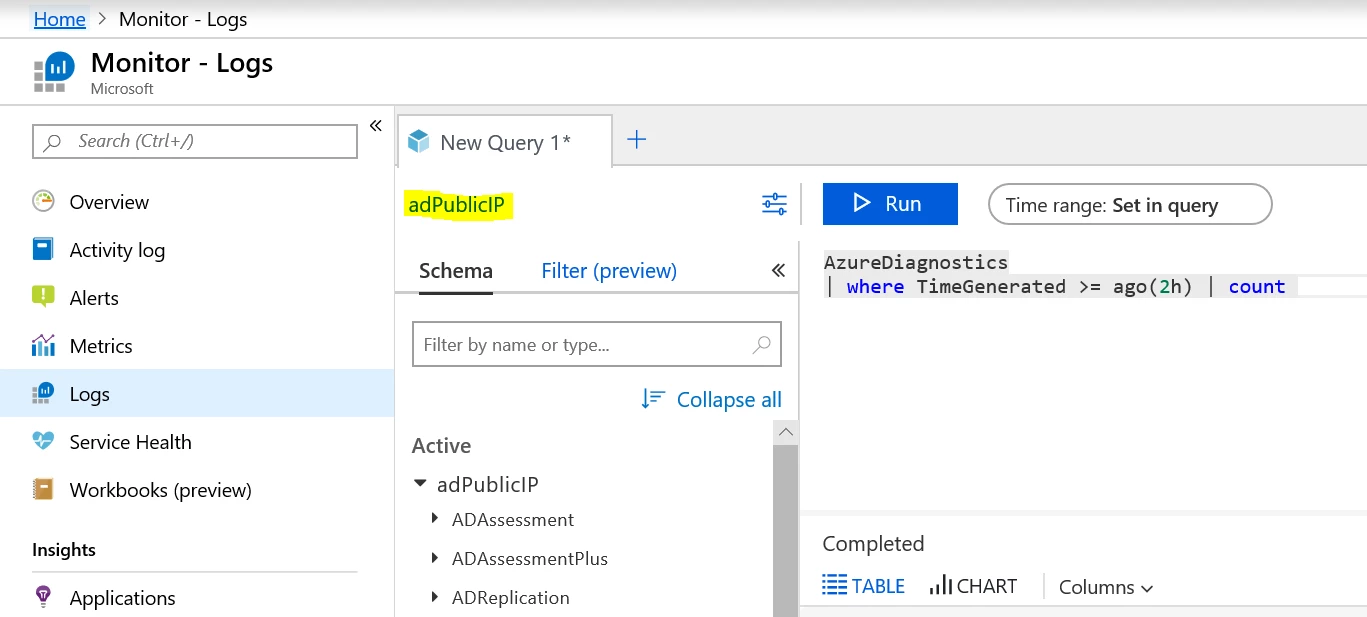1367x617 pixels.
Task: Switch to the Filter (preview) tab
Action: pos(609,271)
